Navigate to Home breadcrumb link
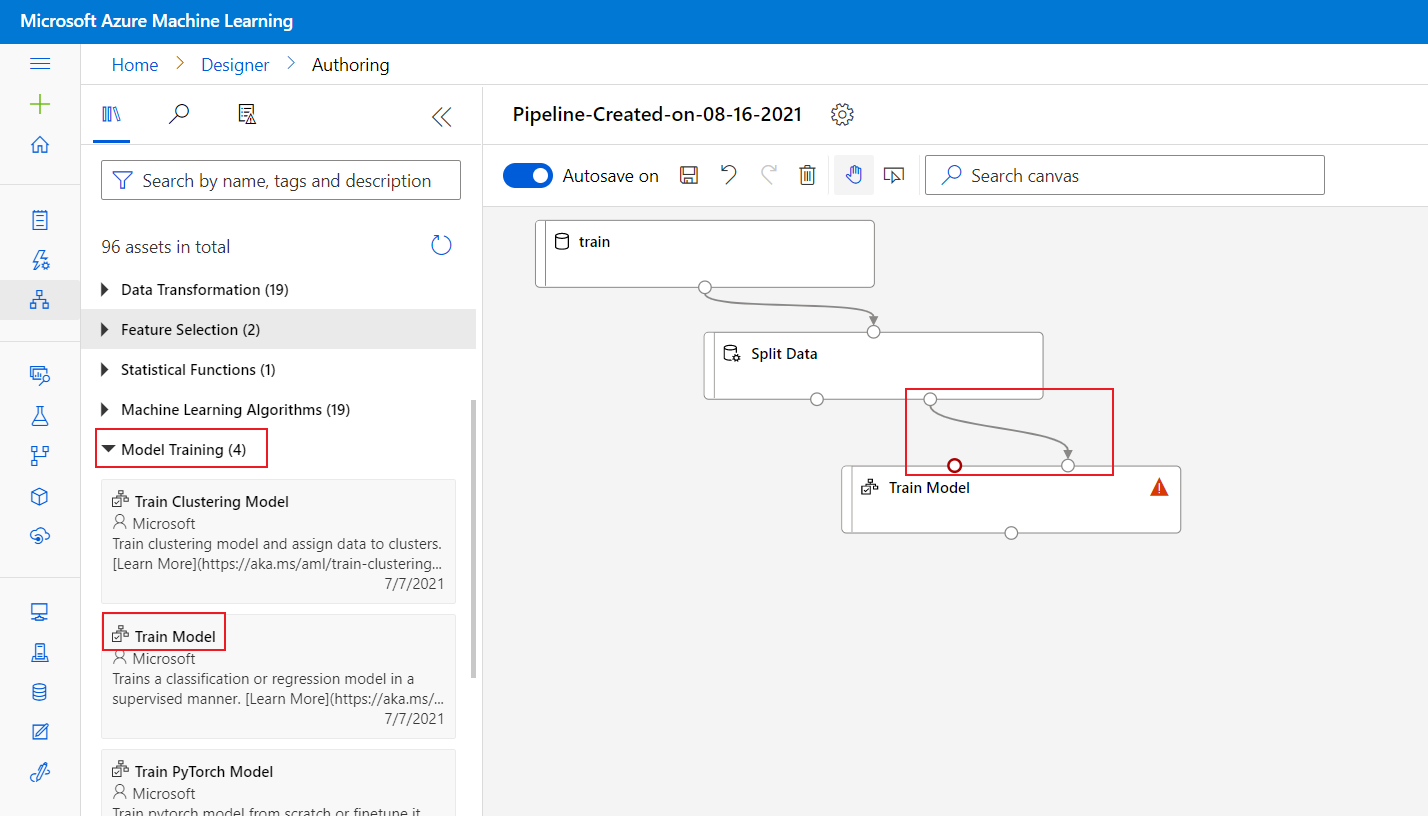Image resolution: width=1428 pixels, height=816 pixels. [x=135, y=64]
